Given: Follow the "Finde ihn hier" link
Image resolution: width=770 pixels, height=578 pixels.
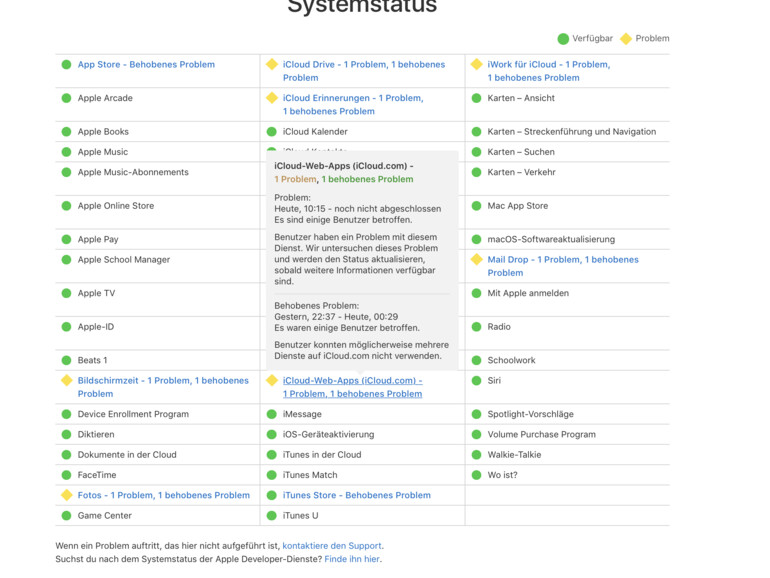Looking at the screenshot, I should point(352,559).
